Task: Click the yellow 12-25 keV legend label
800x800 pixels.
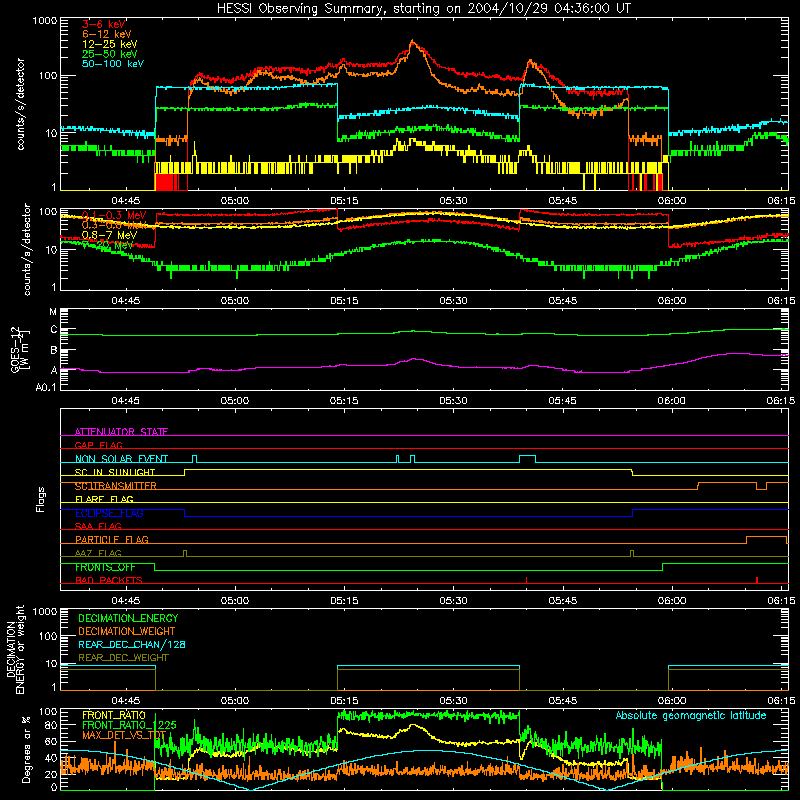Action: (x=110, y=44)
